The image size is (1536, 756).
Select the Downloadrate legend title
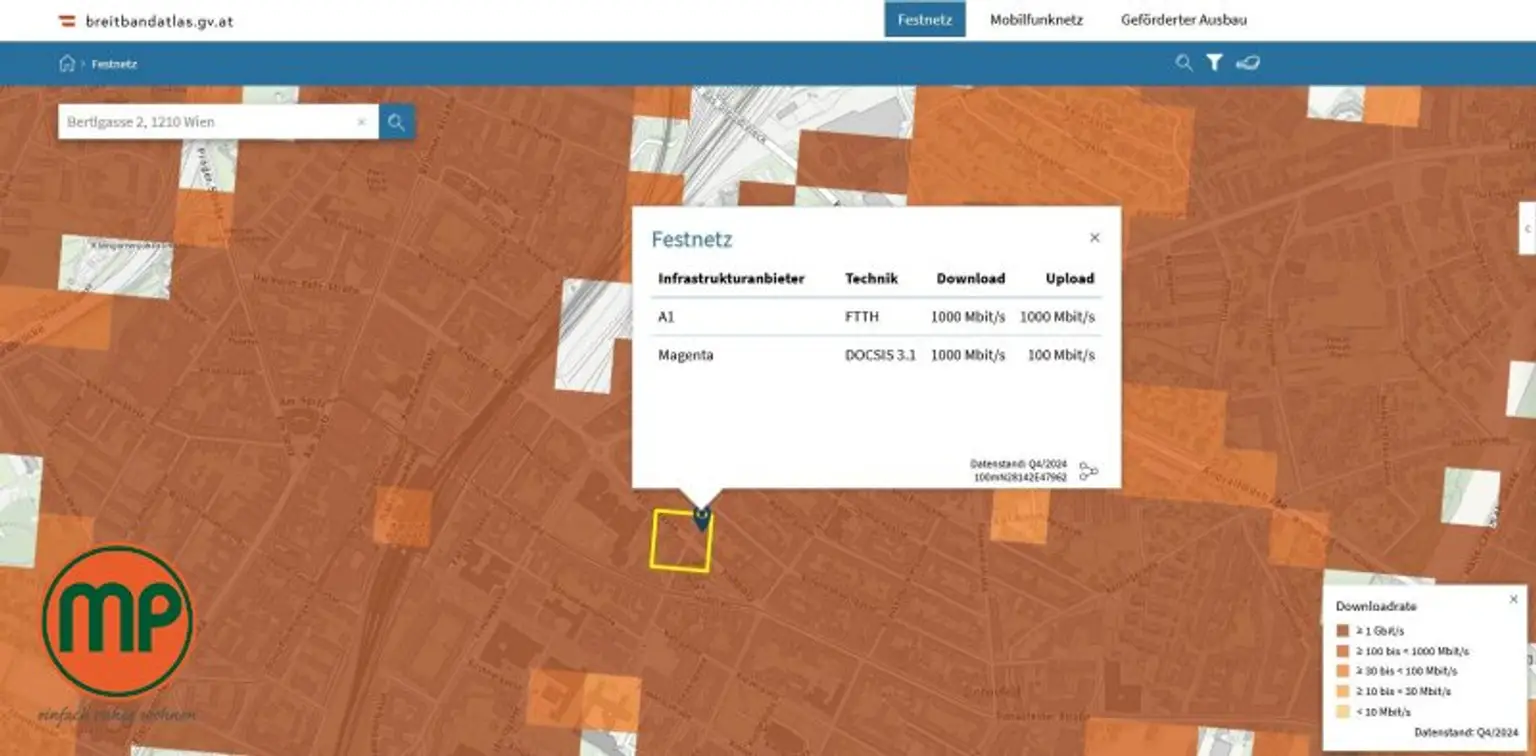coord(1376,606)
